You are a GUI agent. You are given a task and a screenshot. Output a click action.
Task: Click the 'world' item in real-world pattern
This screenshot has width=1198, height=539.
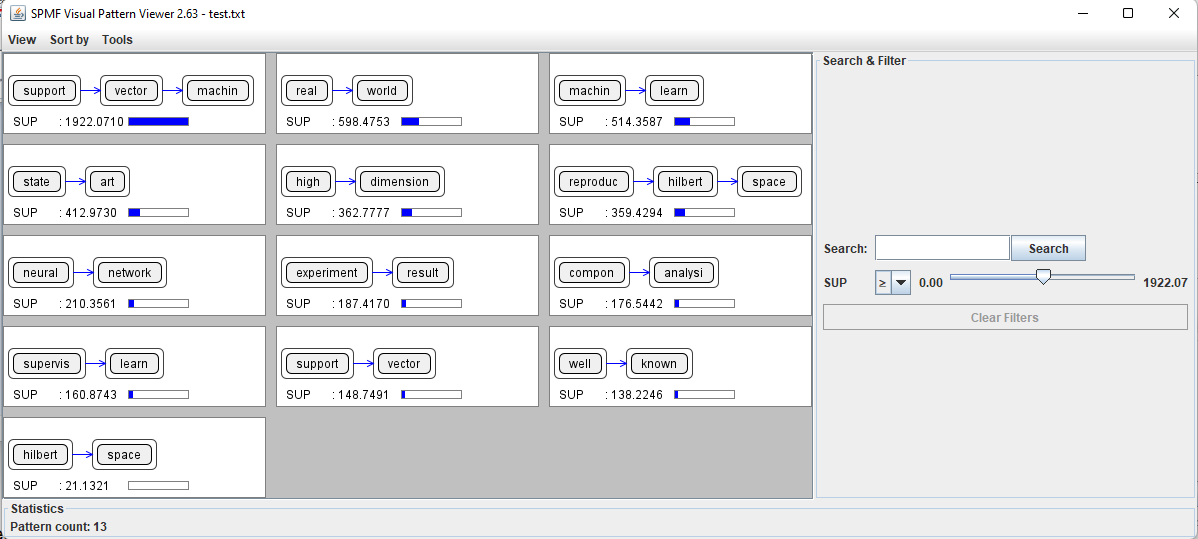click(x=381, y=91)
